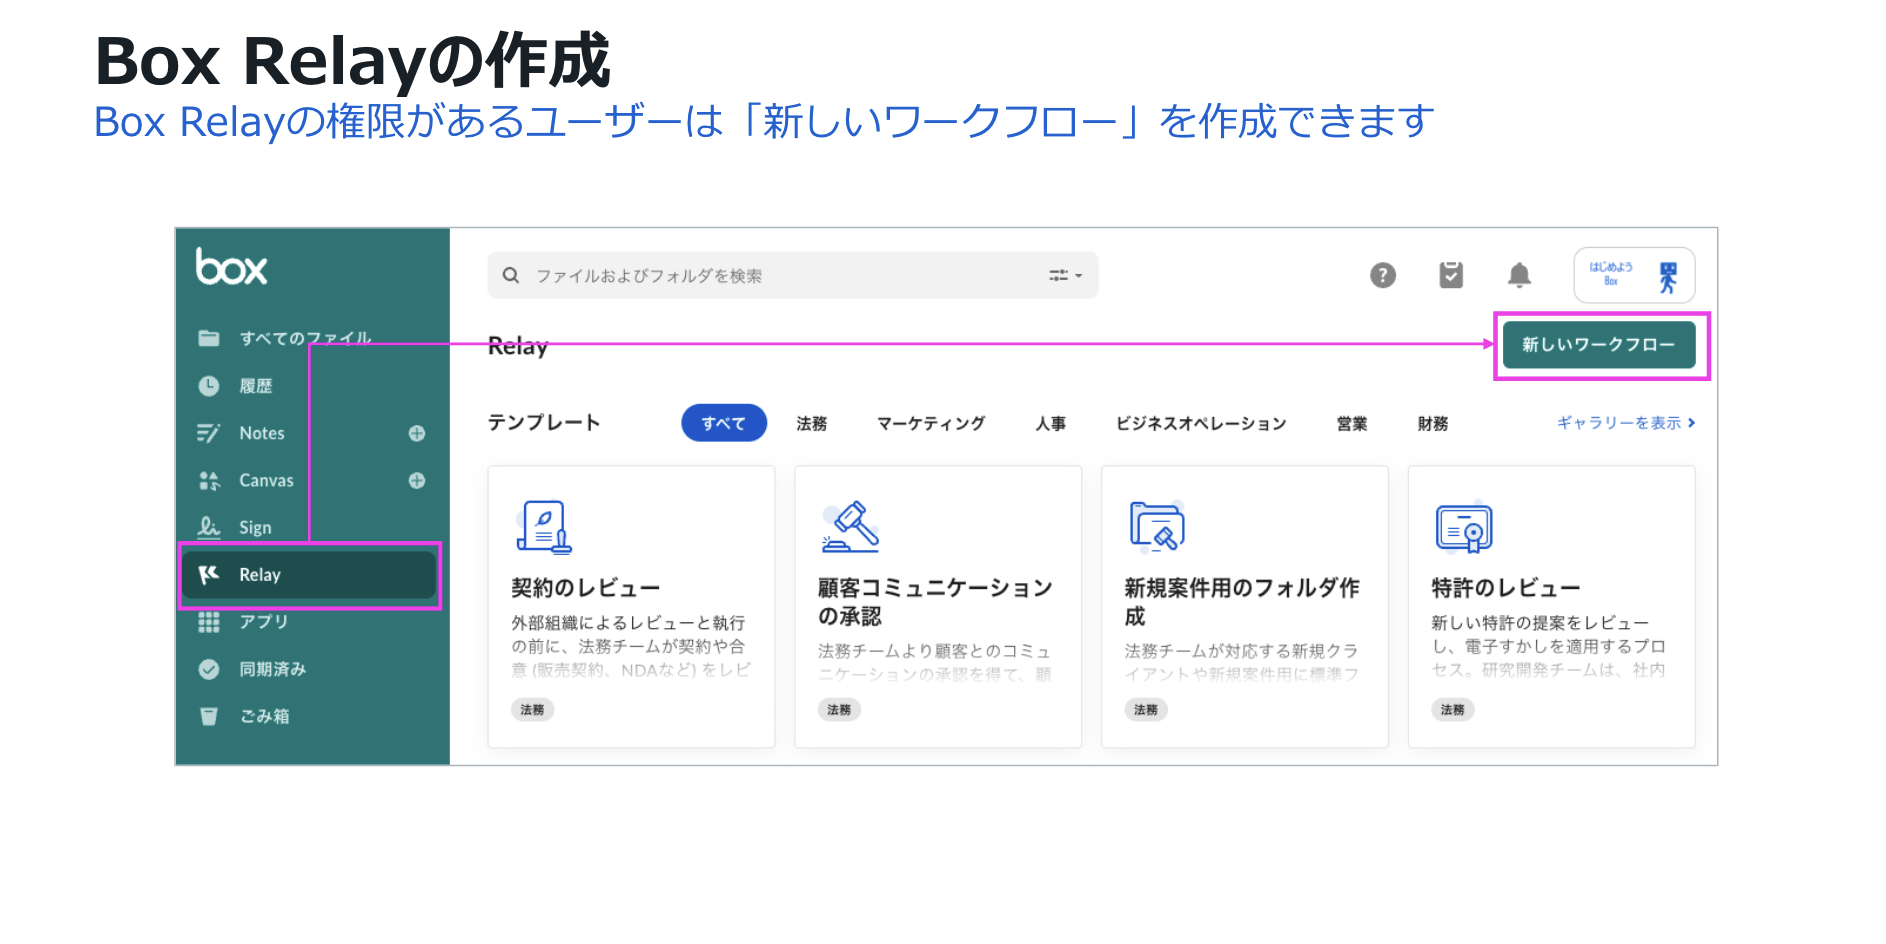Filter templates by 人事

(x=1050, y=424)
